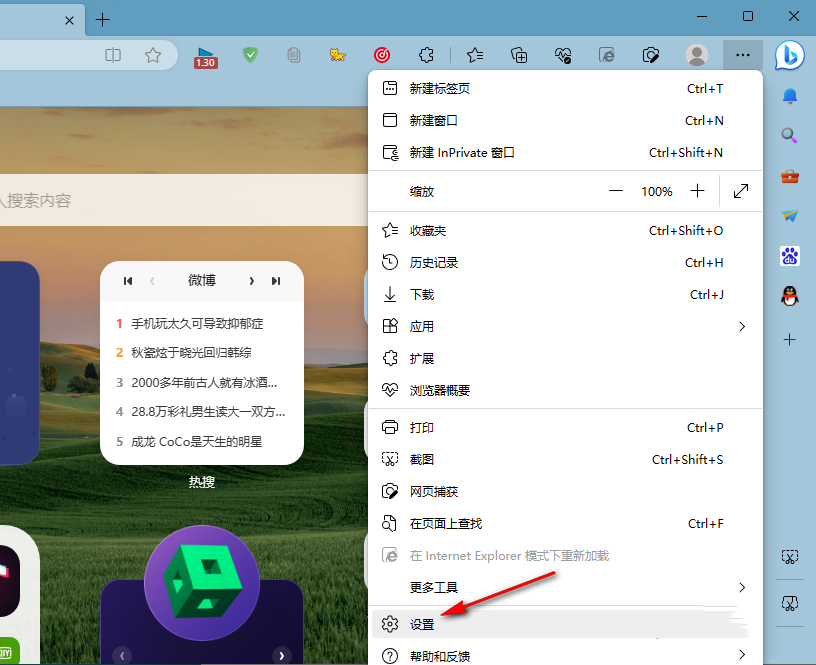Open the Bing chat sidebar icon

coord(789,55)
